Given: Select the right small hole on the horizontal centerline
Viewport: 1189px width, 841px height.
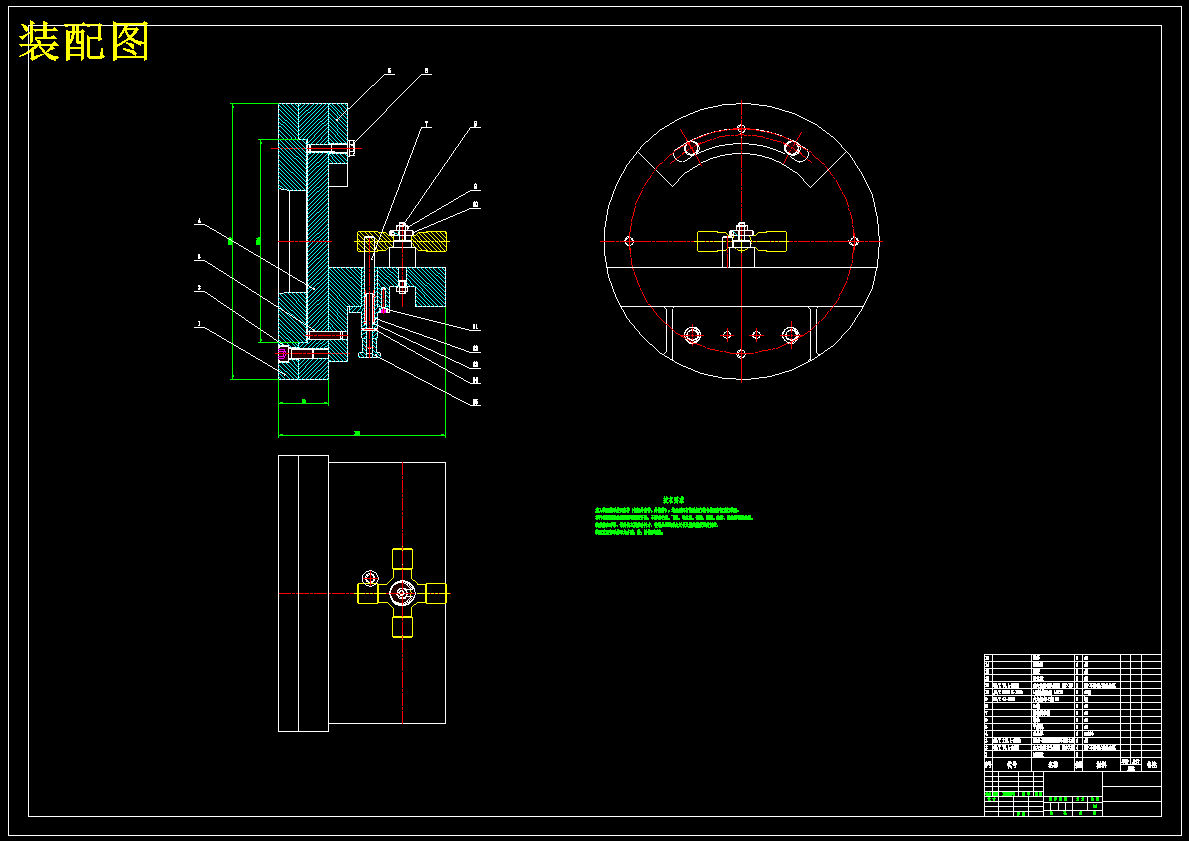Looking at the screenshot, I should (854, 241).
